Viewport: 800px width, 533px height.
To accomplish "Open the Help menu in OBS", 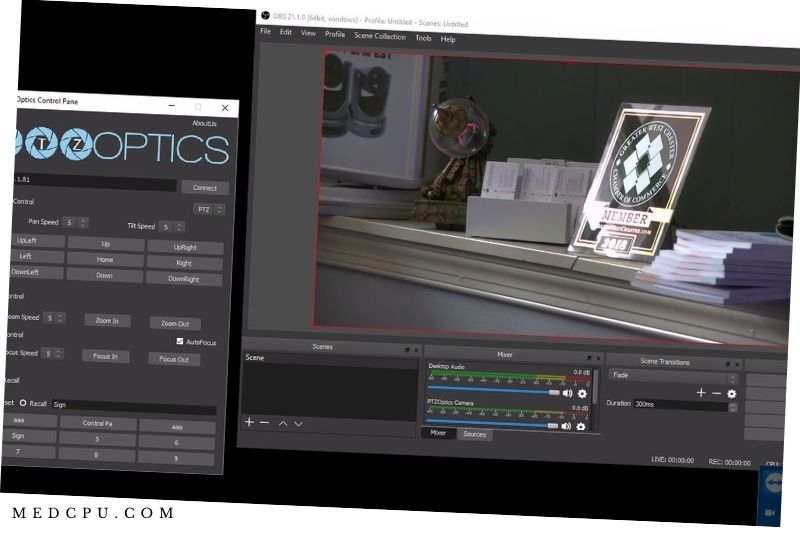I will [447, 39].
